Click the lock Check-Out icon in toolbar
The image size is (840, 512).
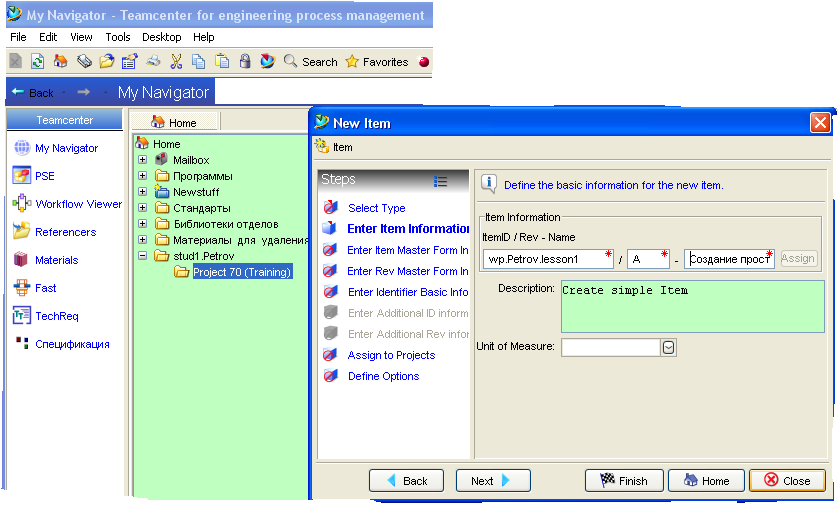point(245,62)
